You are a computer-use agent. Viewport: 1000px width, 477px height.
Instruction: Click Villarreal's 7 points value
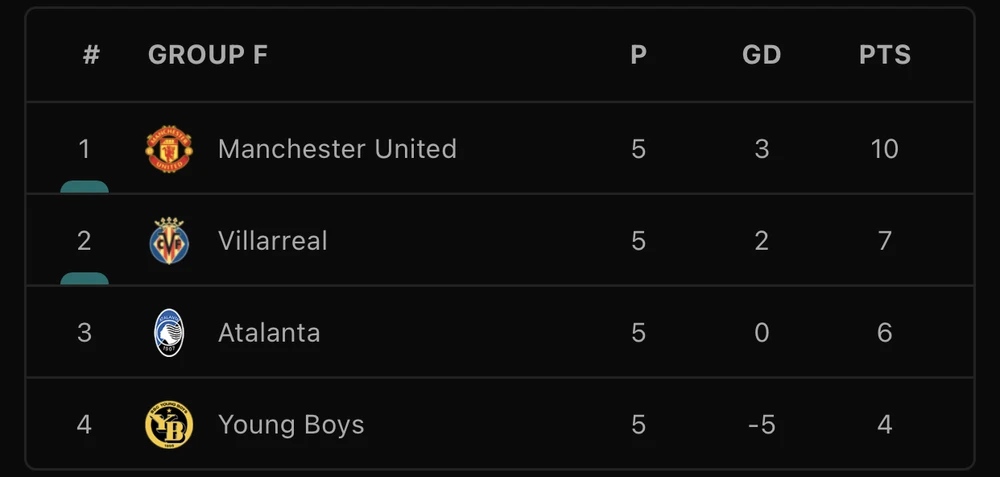(x=885, y=241)
